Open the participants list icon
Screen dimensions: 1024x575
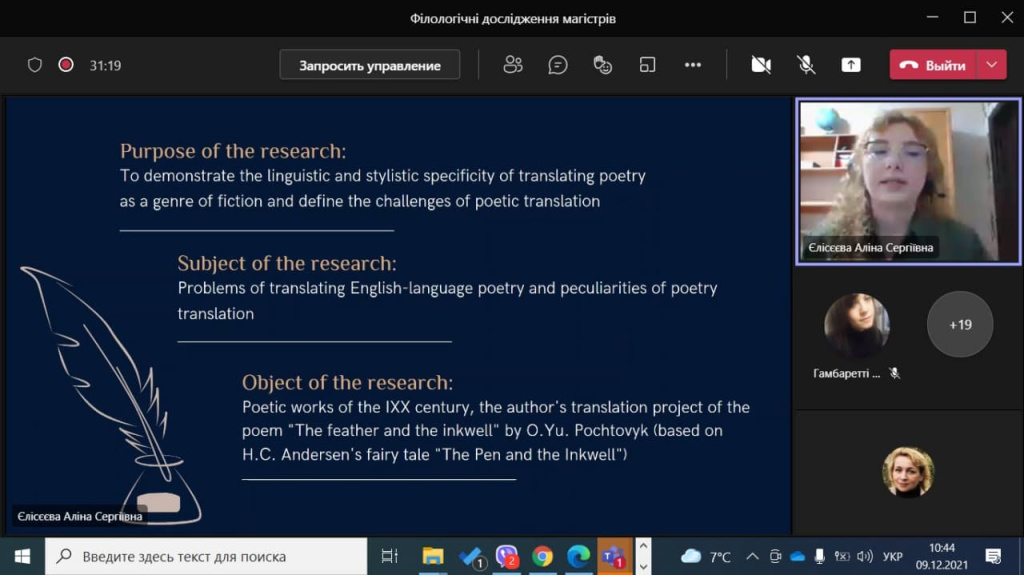(x=513, y=65)
